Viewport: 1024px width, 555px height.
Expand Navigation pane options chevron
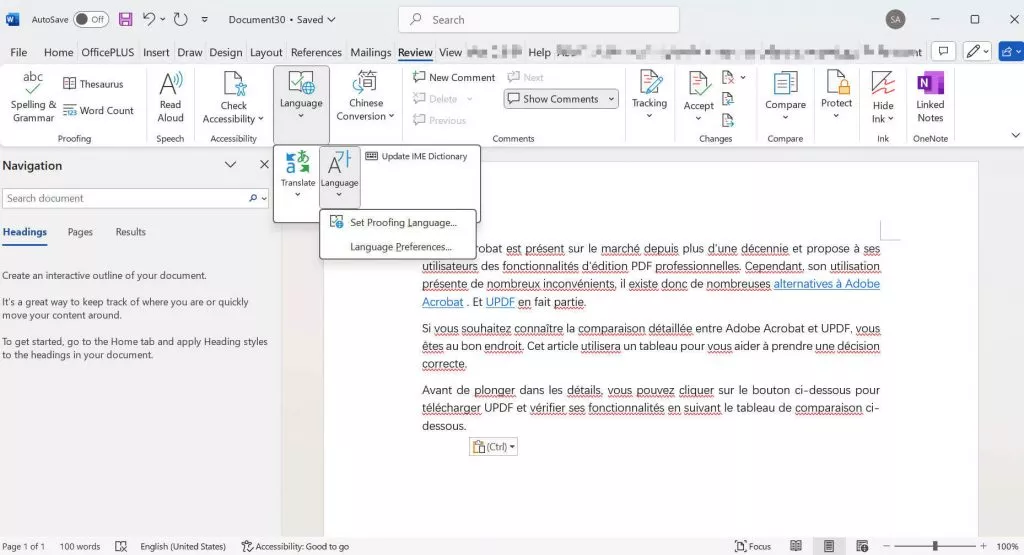[231, 165]
